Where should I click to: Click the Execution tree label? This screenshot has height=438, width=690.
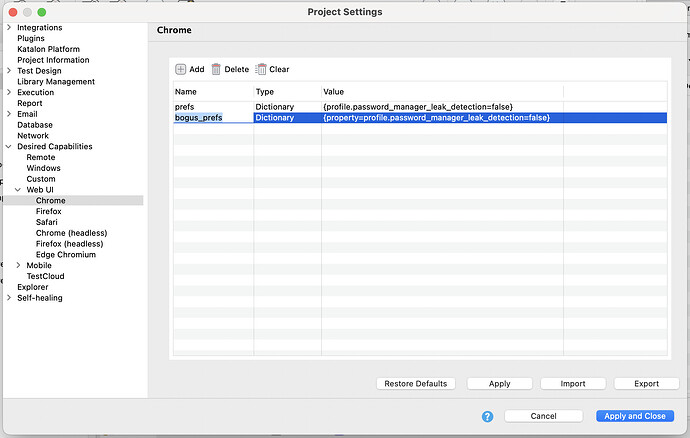(x=36, y=92)
